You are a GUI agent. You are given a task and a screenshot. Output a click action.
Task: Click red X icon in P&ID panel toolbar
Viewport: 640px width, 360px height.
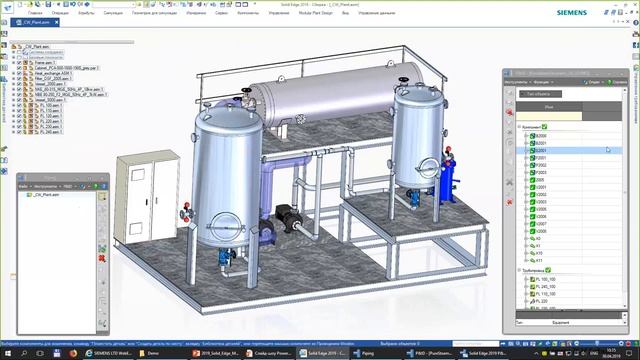coord(509,202)
